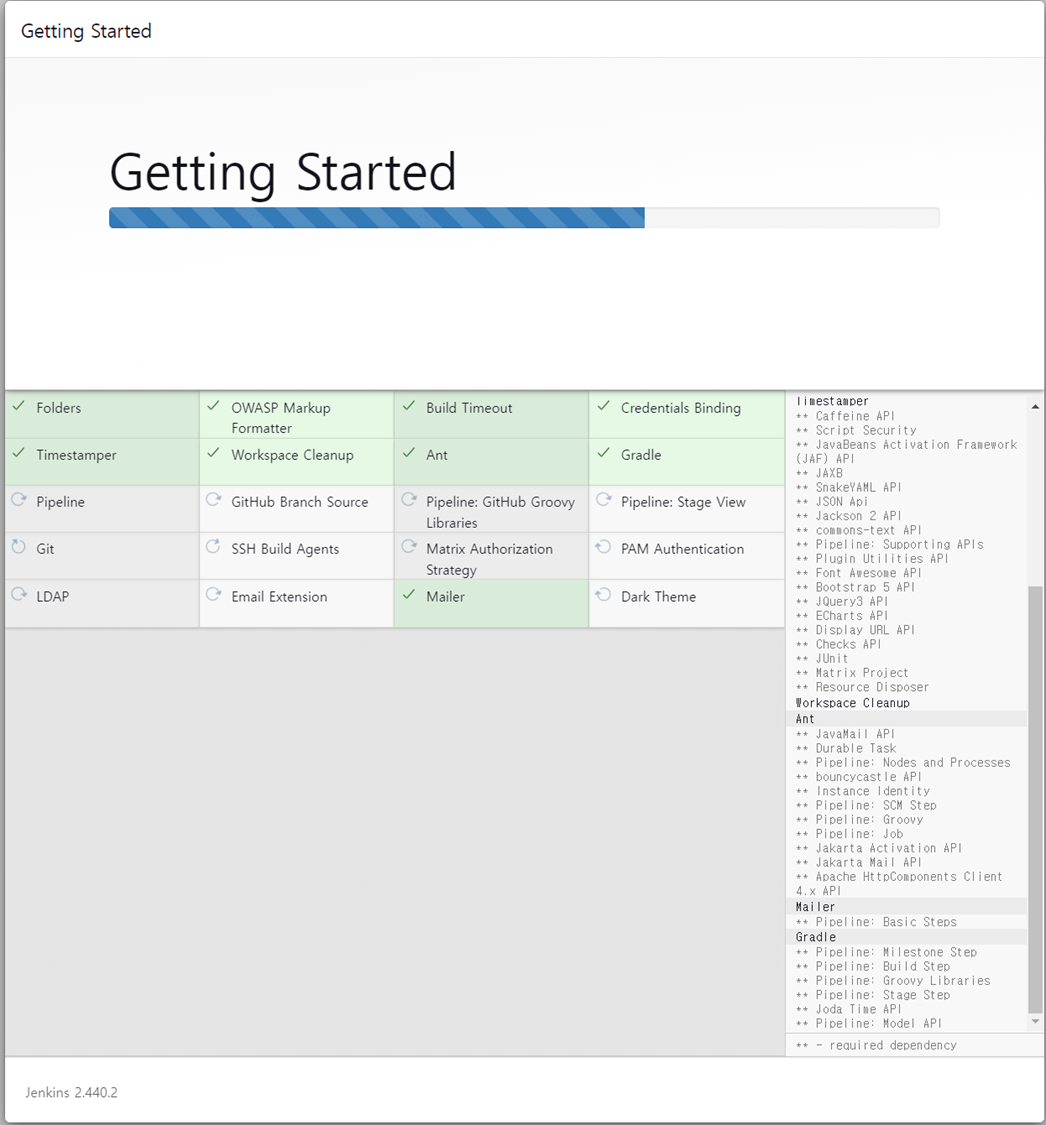Click 'Resource Disposer' in install log
The image size is (1046, 1125).
872,687
